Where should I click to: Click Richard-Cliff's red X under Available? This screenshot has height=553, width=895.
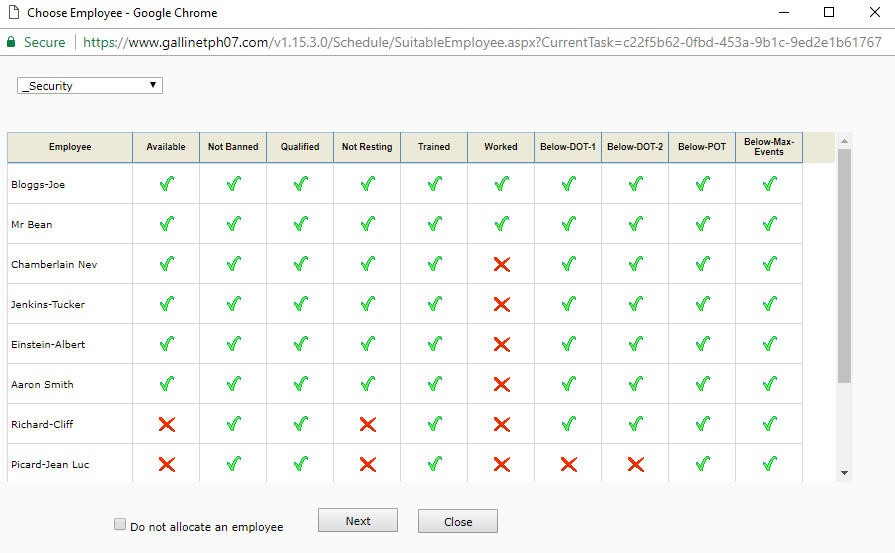click(x=166, y=424)
